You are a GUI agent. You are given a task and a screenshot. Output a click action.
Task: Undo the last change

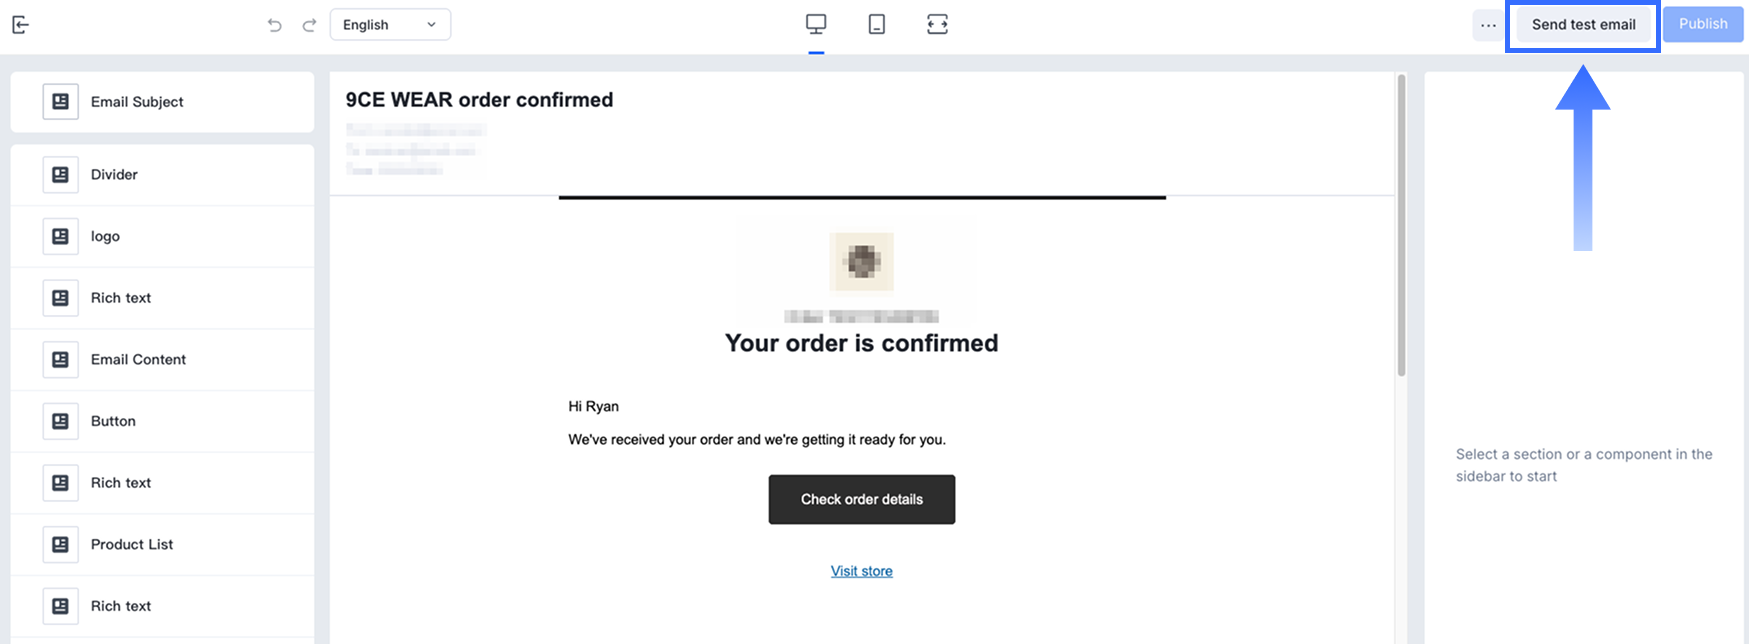[274, 25]
